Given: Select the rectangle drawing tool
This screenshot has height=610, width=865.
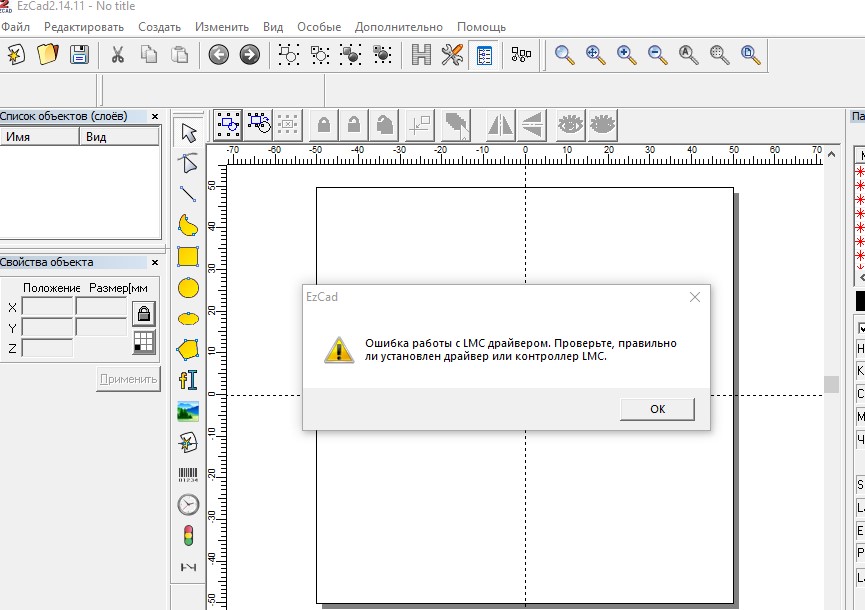Looking at the screenshot, I should click(x=188, y=257).
